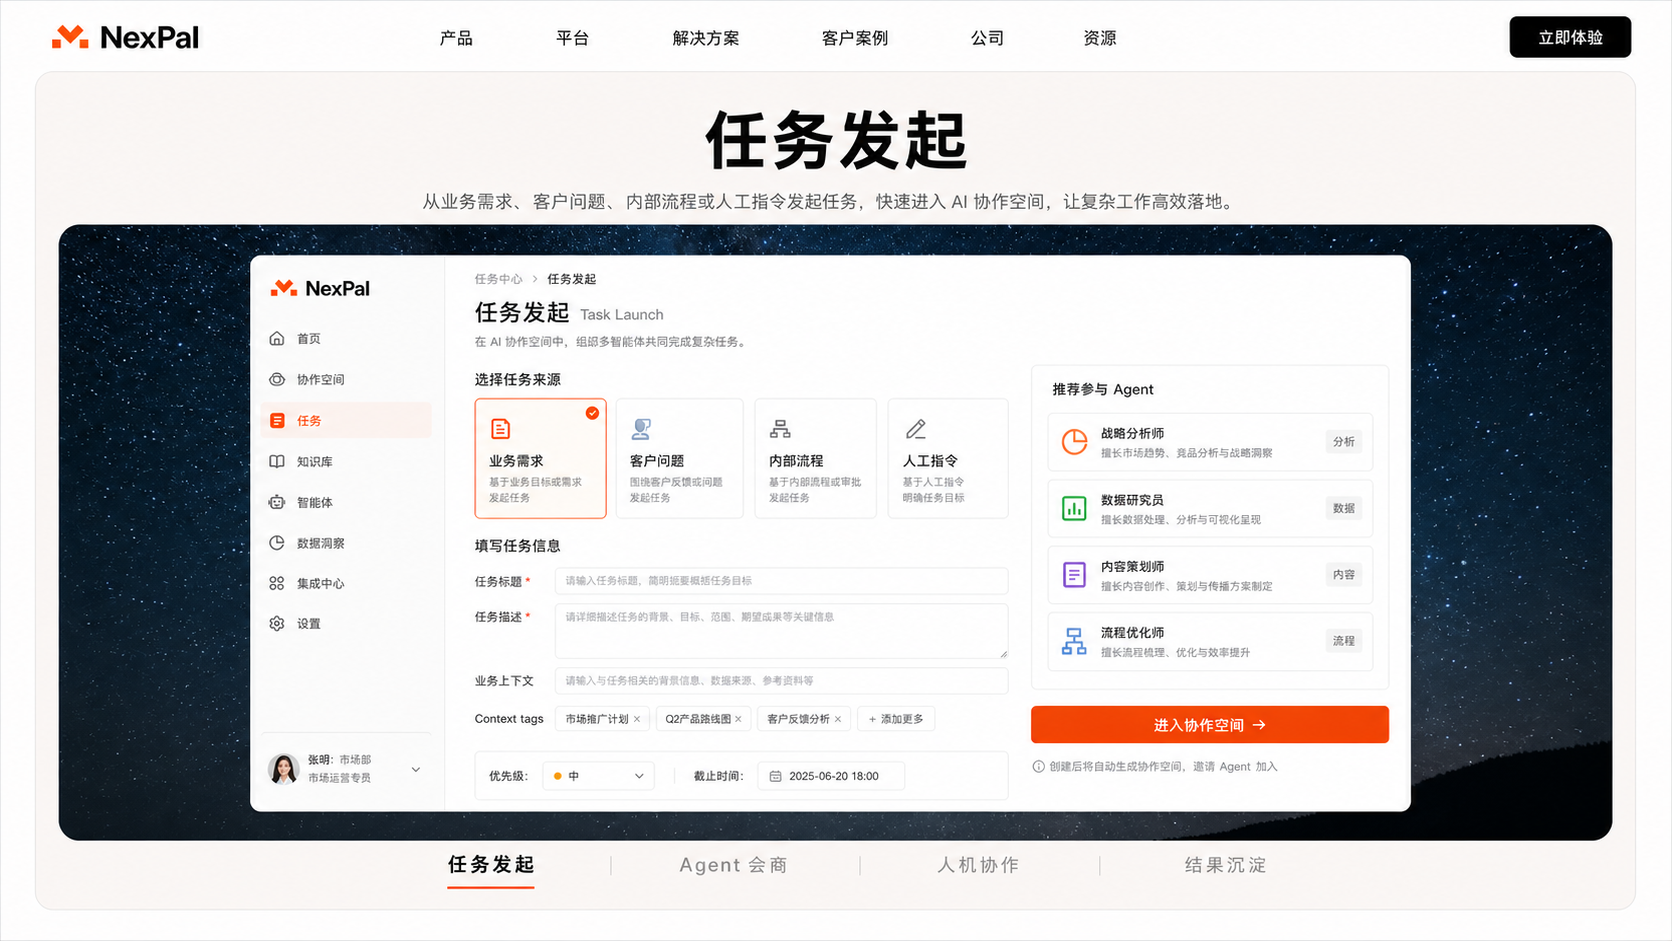
Task: Click the 客户问题 person icon
Action: 641,429
